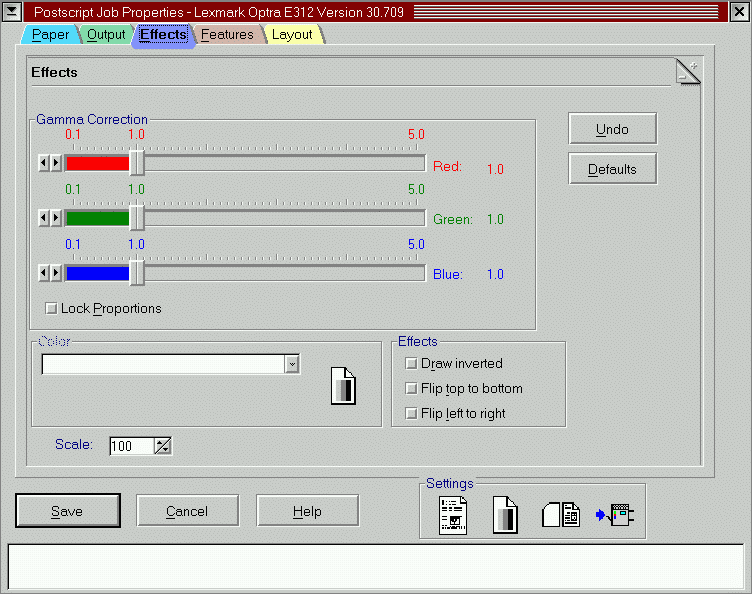Increase Green gamma with right arrow
The width and height of the screenshot is (752, 594).
(x=56, y=218)
